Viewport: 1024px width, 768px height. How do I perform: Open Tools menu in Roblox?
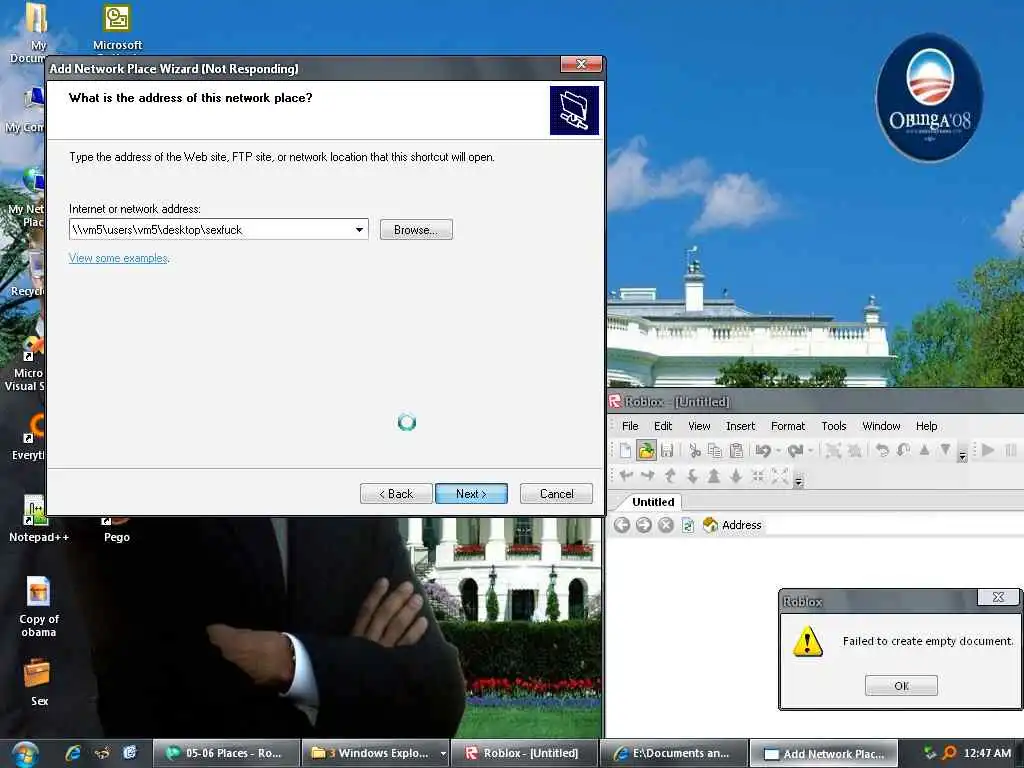click(833, 426)
